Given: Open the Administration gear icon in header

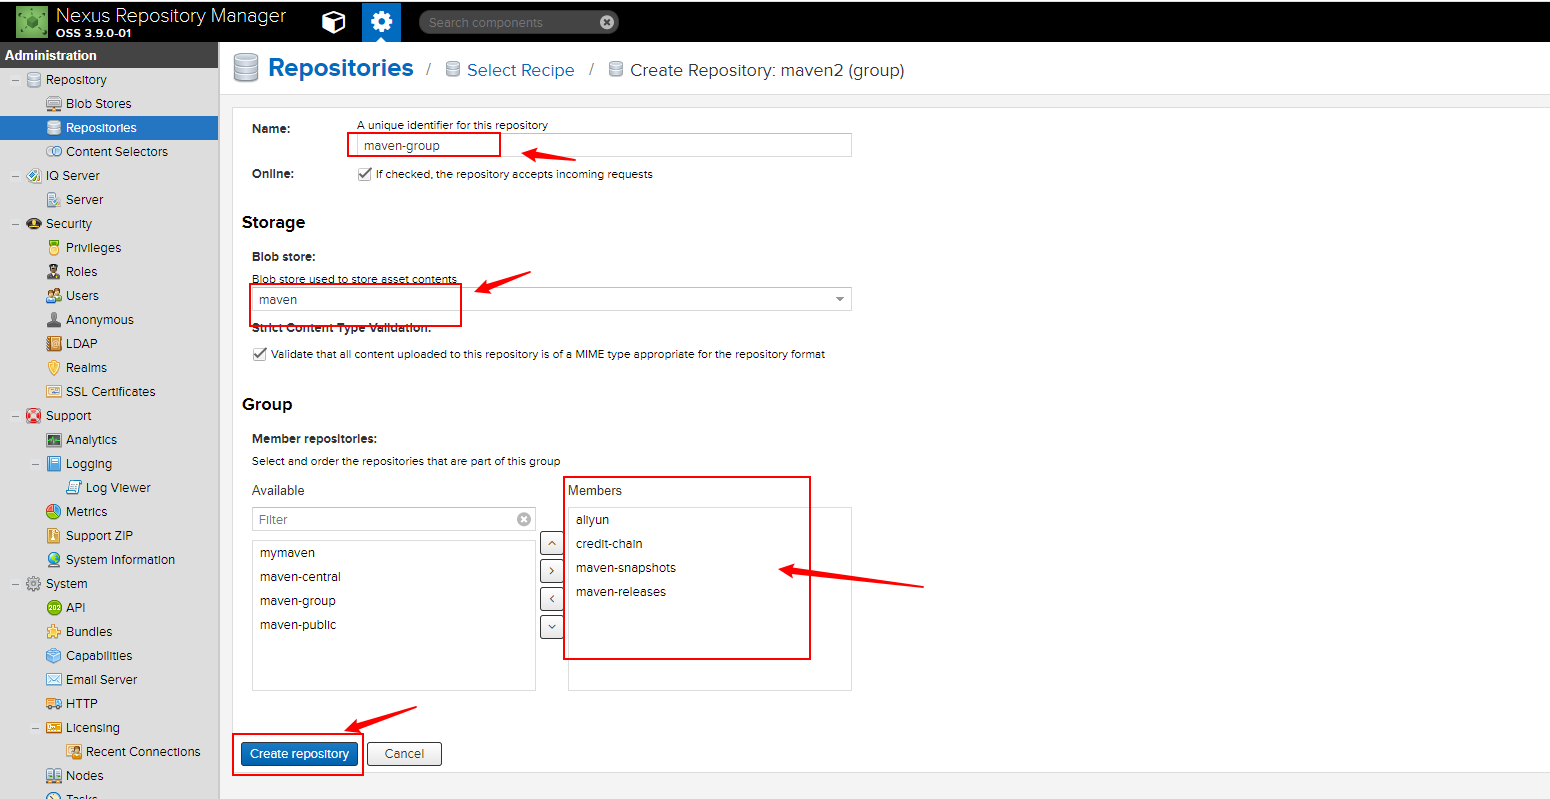Looking at the screenshot, I should click(381, 22).
